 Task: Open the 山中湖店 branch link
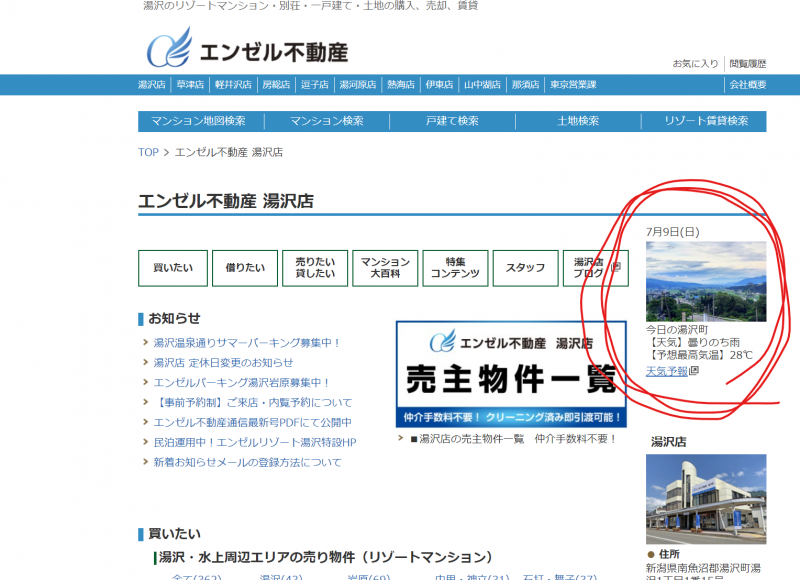pyautogui.click(x=482, y=85)
